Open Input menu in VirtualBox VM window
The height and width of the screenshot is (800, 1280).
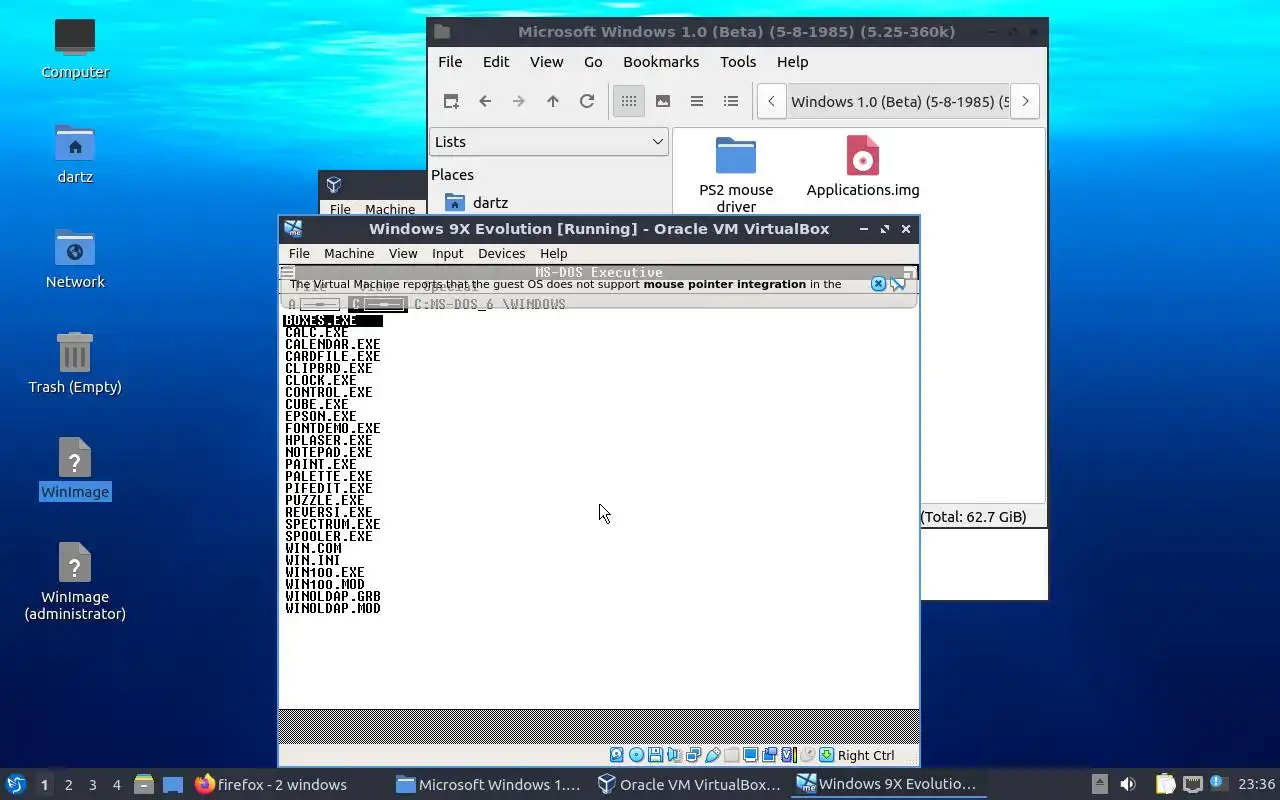click(x=447, y=254)
